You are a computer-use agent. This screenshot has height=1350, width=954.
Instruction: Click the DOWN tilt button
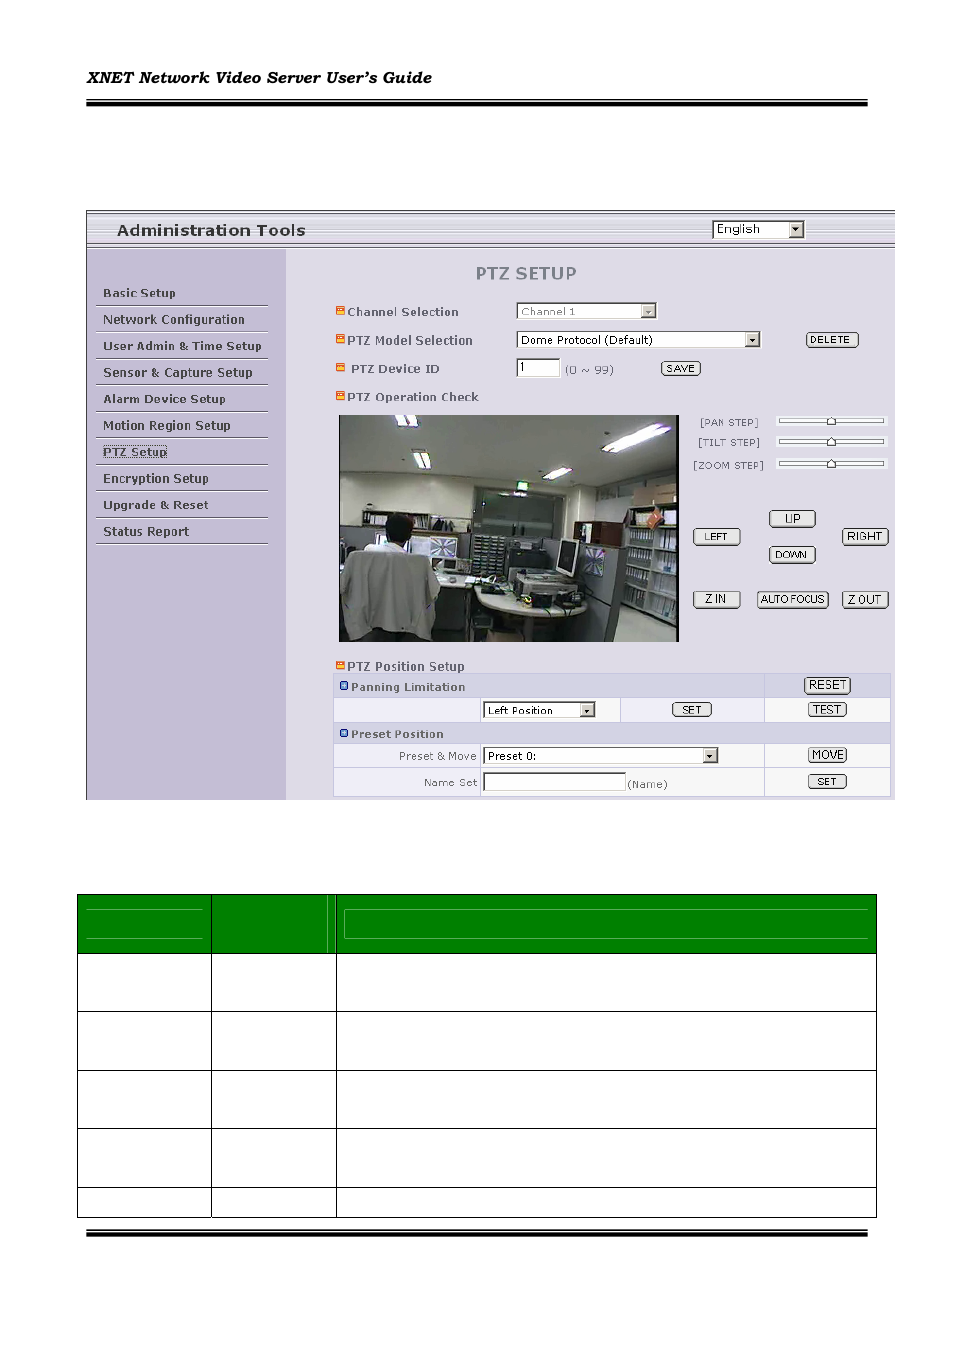792,555
